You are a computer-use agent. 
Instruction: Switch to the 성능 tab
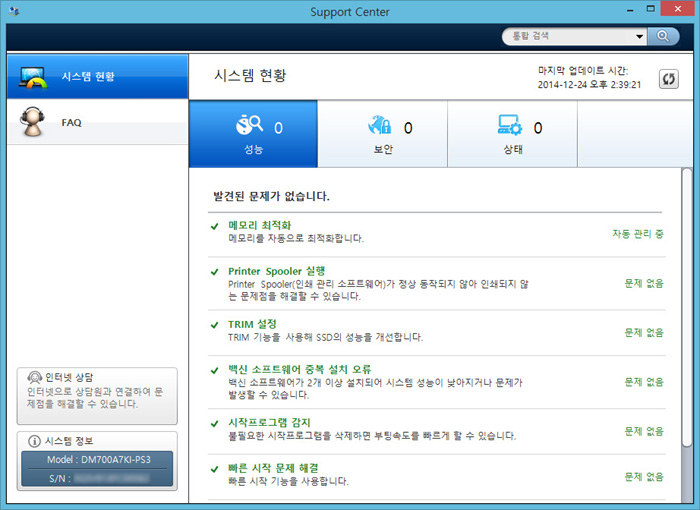(x=253, y=134)
